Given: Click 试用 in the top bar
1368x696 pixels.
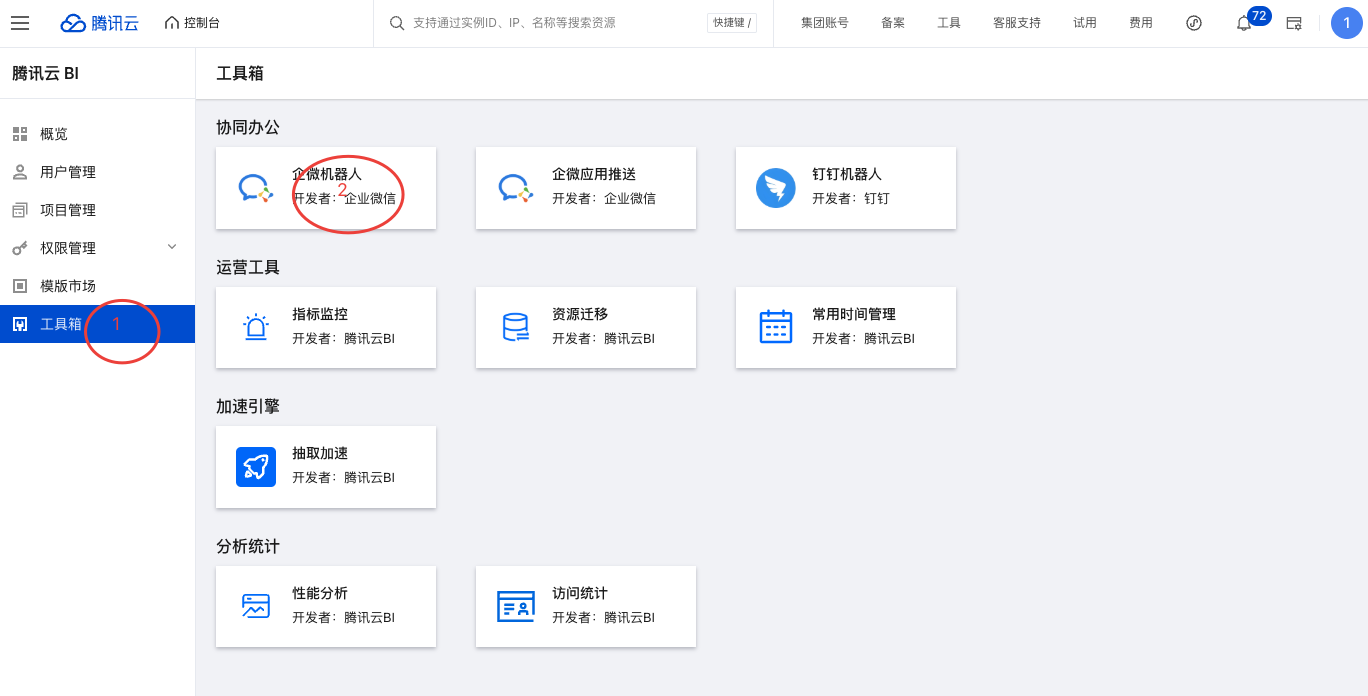Looking at the screenshot, I should pos(1085,23).
